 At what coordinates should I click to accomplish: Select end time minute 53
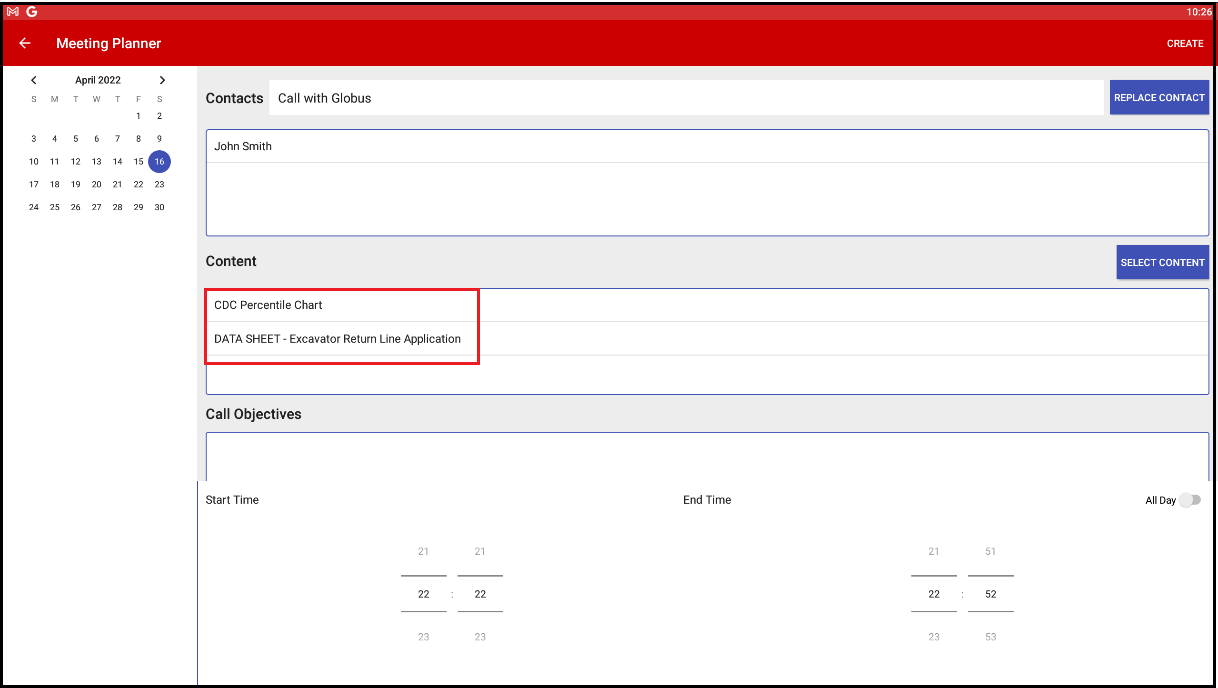click(x=990, y=637)
